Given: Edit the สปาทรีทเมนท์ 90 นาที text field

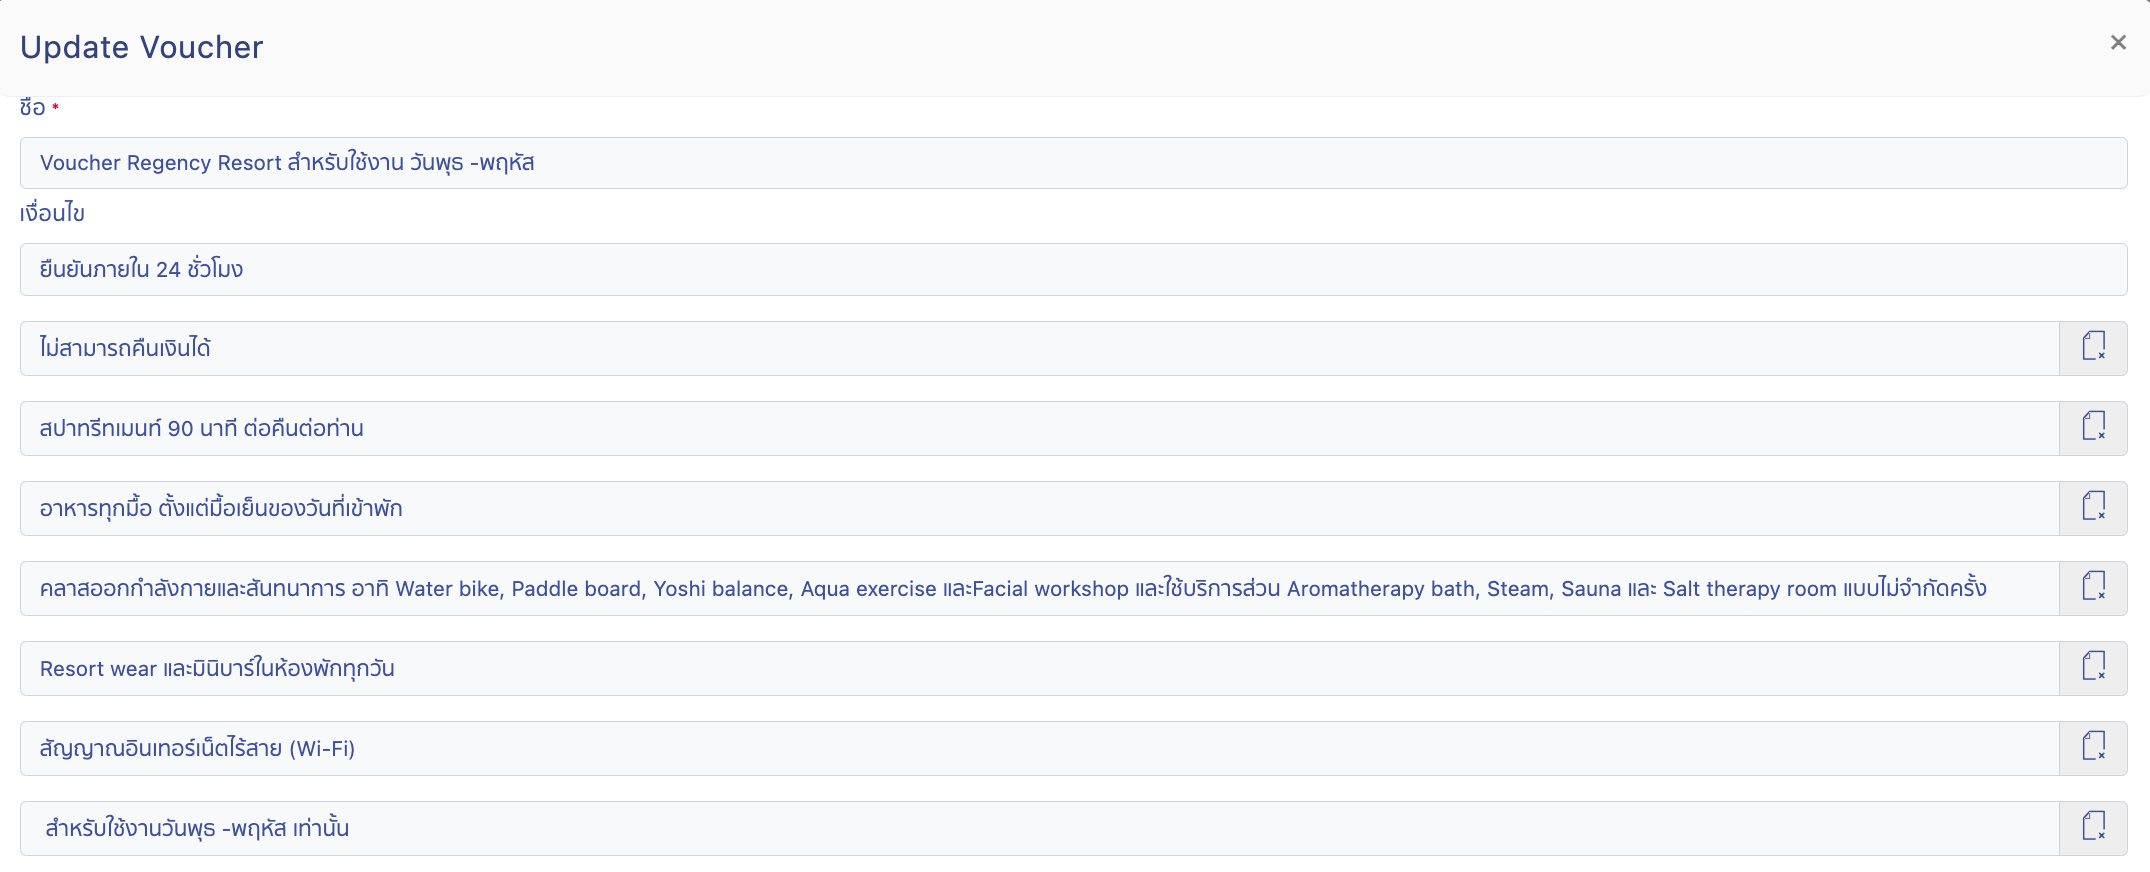Looking at the screenshot, I should (1040, 428).
